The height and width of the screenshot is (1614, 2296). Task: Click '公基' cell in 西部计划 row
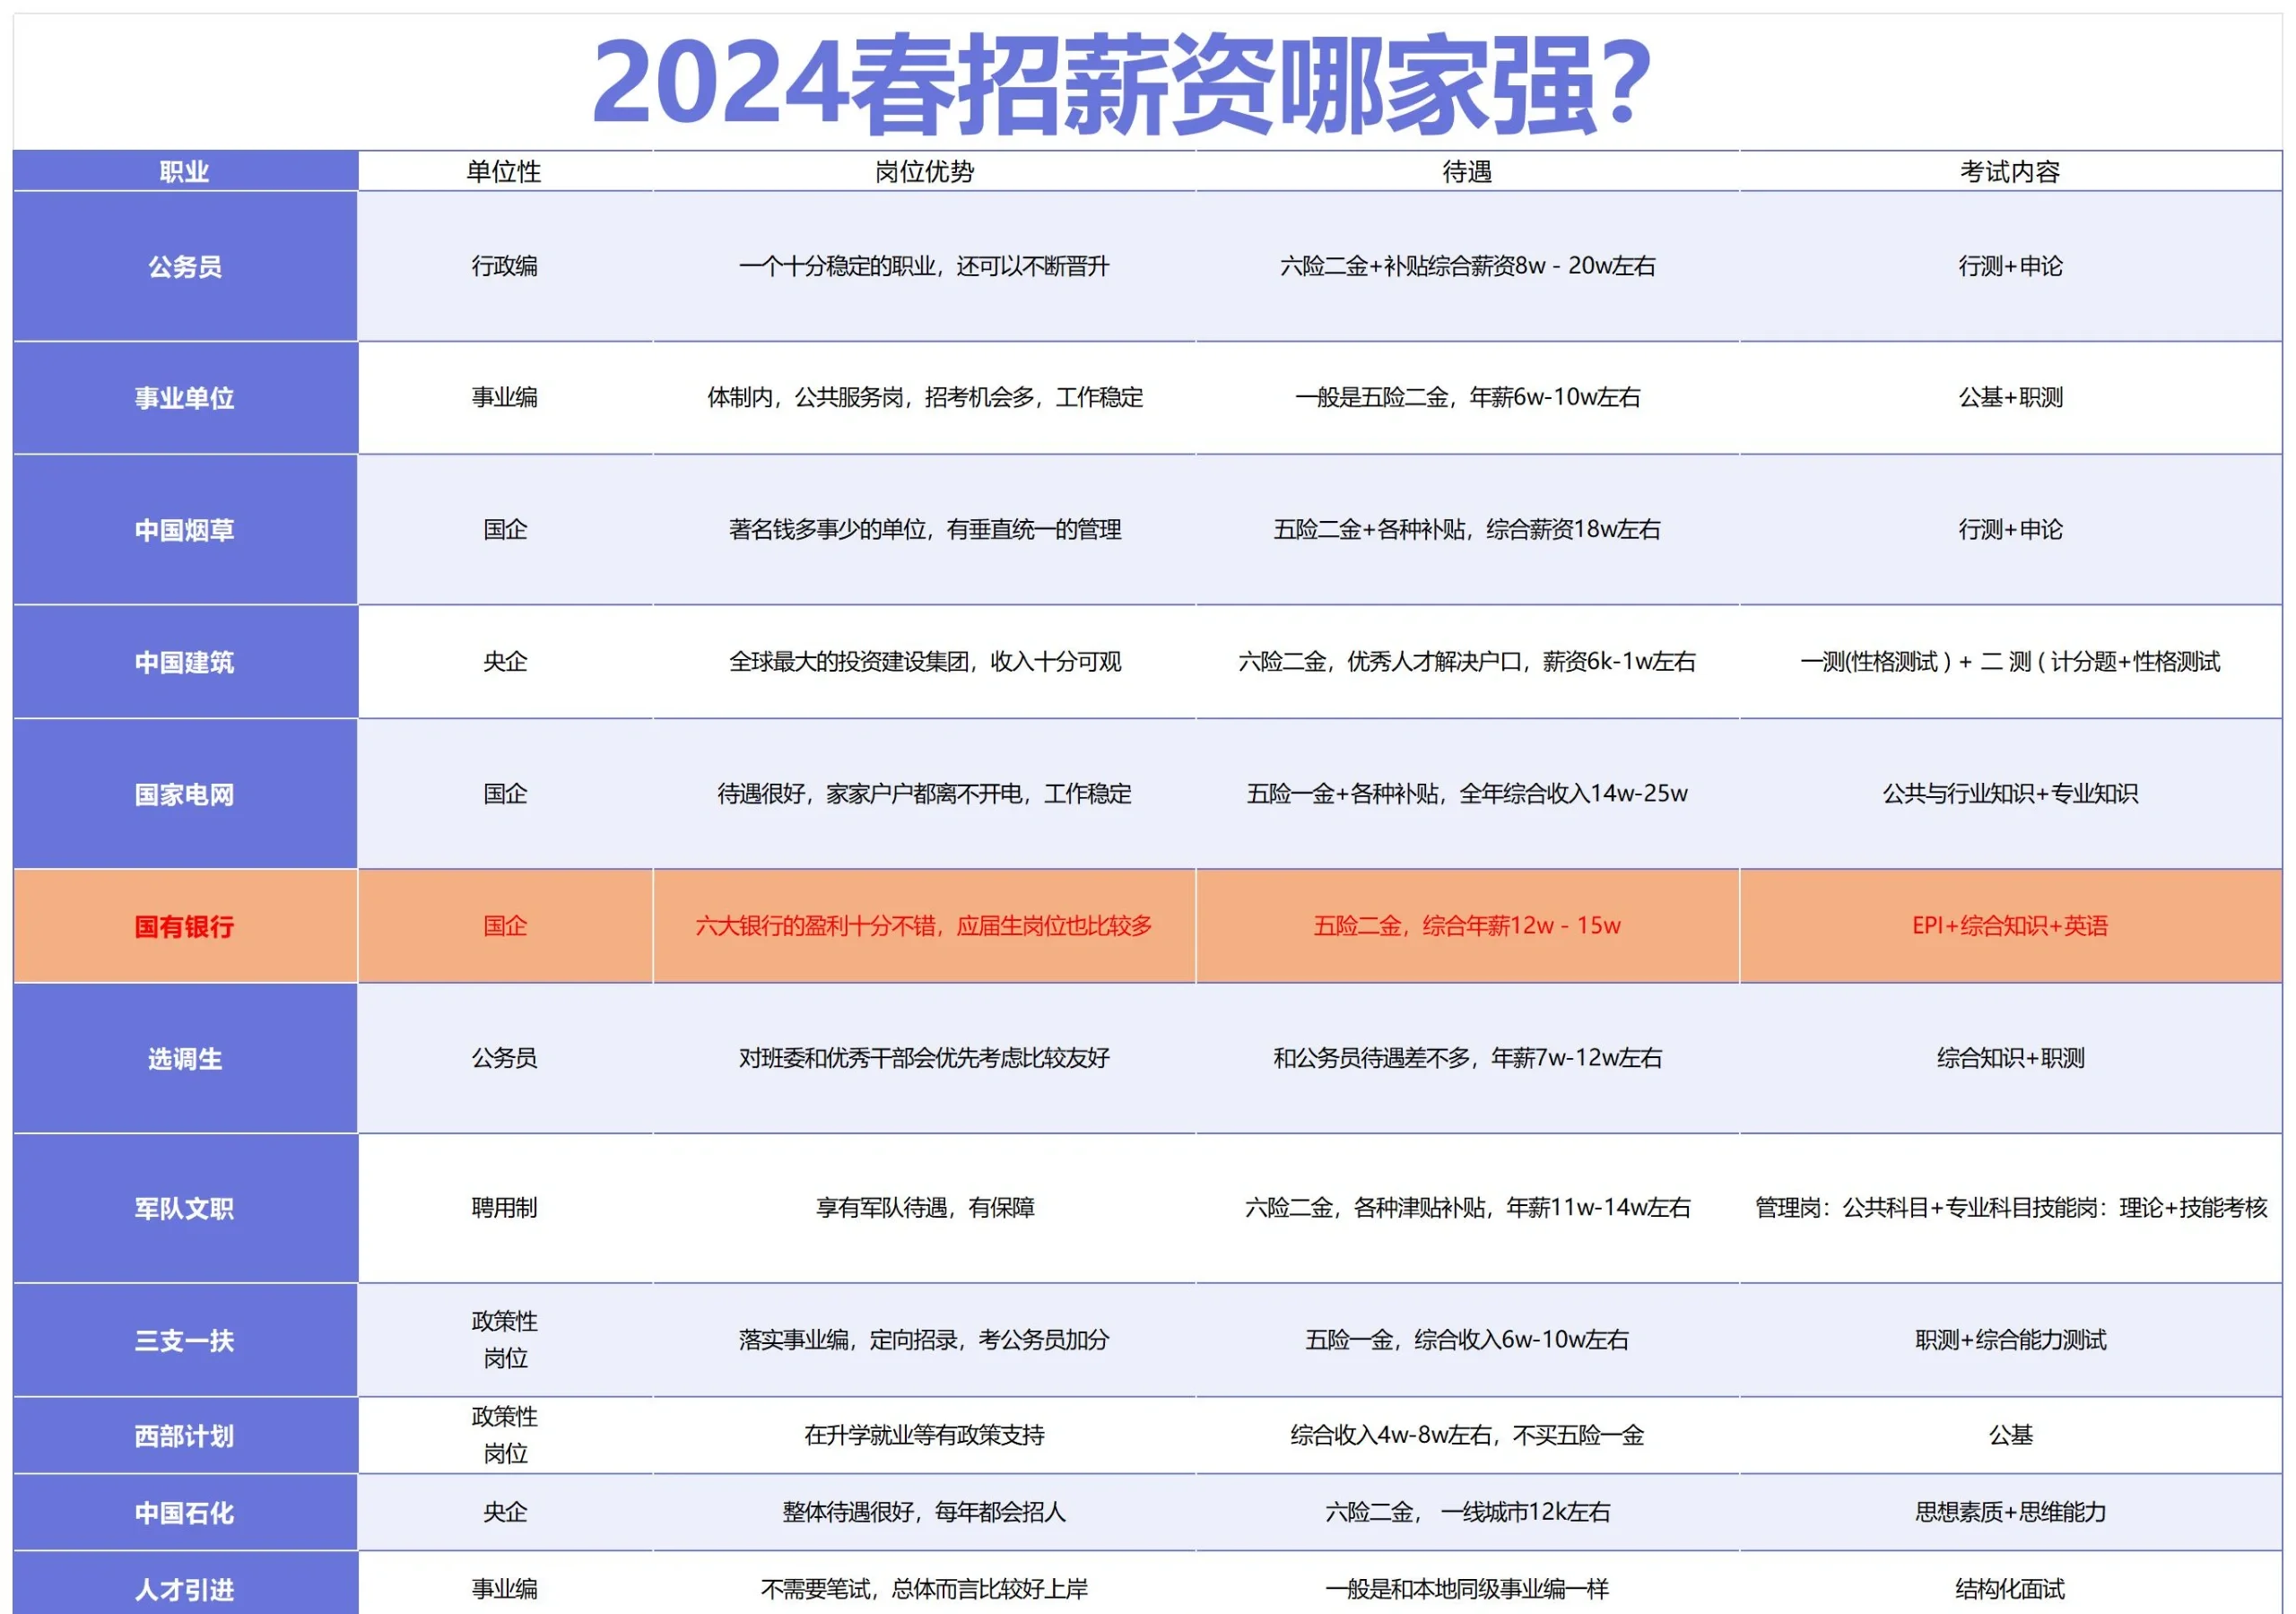2010,1436
